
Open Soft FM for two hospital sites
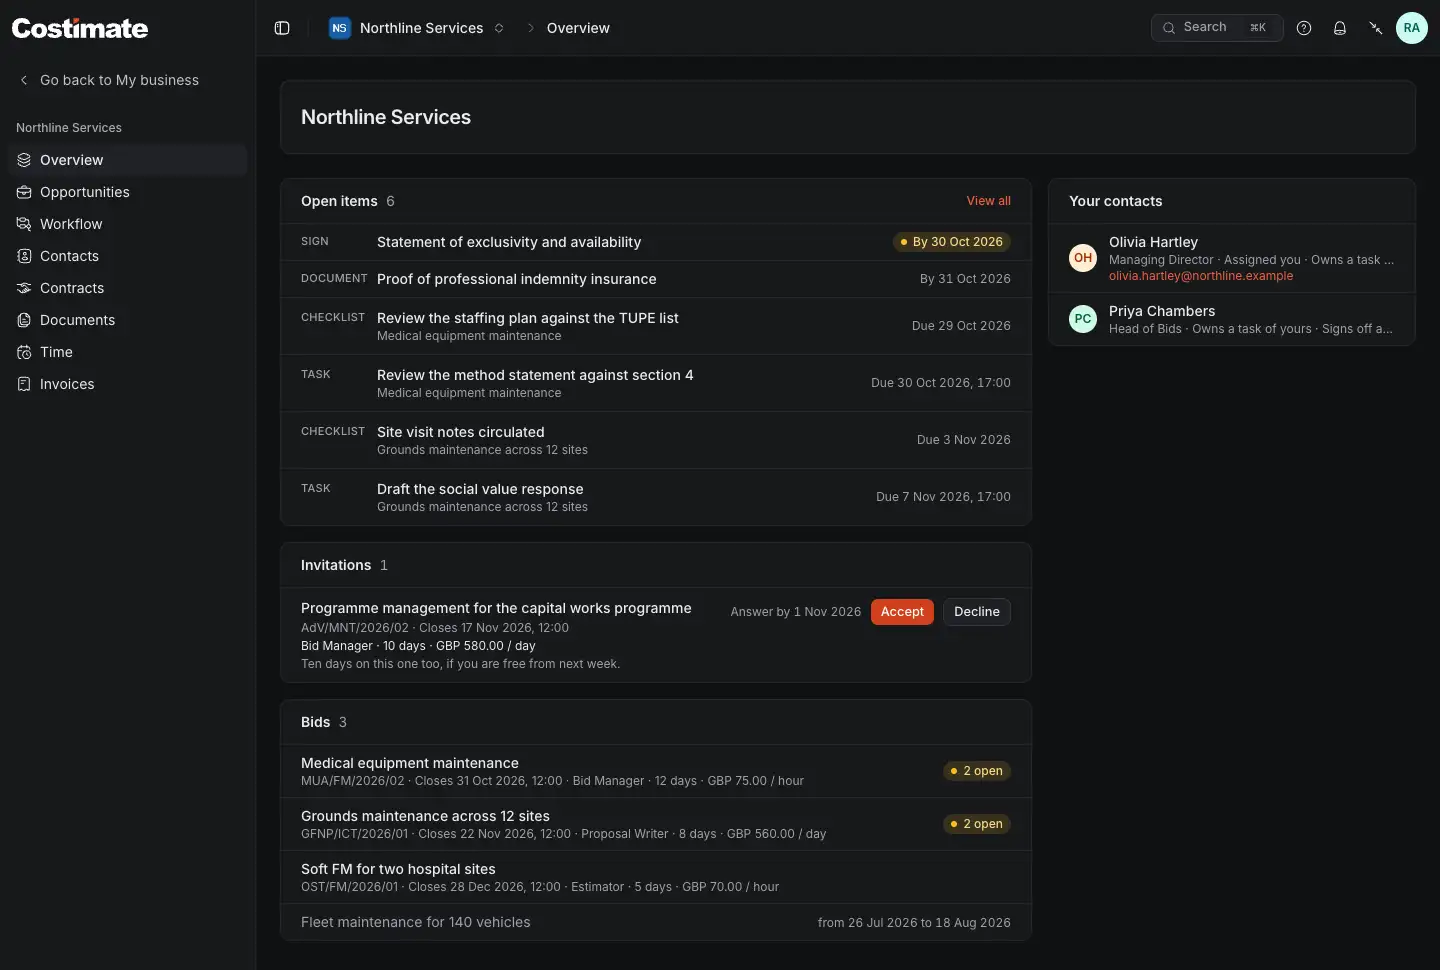[656, 877]
